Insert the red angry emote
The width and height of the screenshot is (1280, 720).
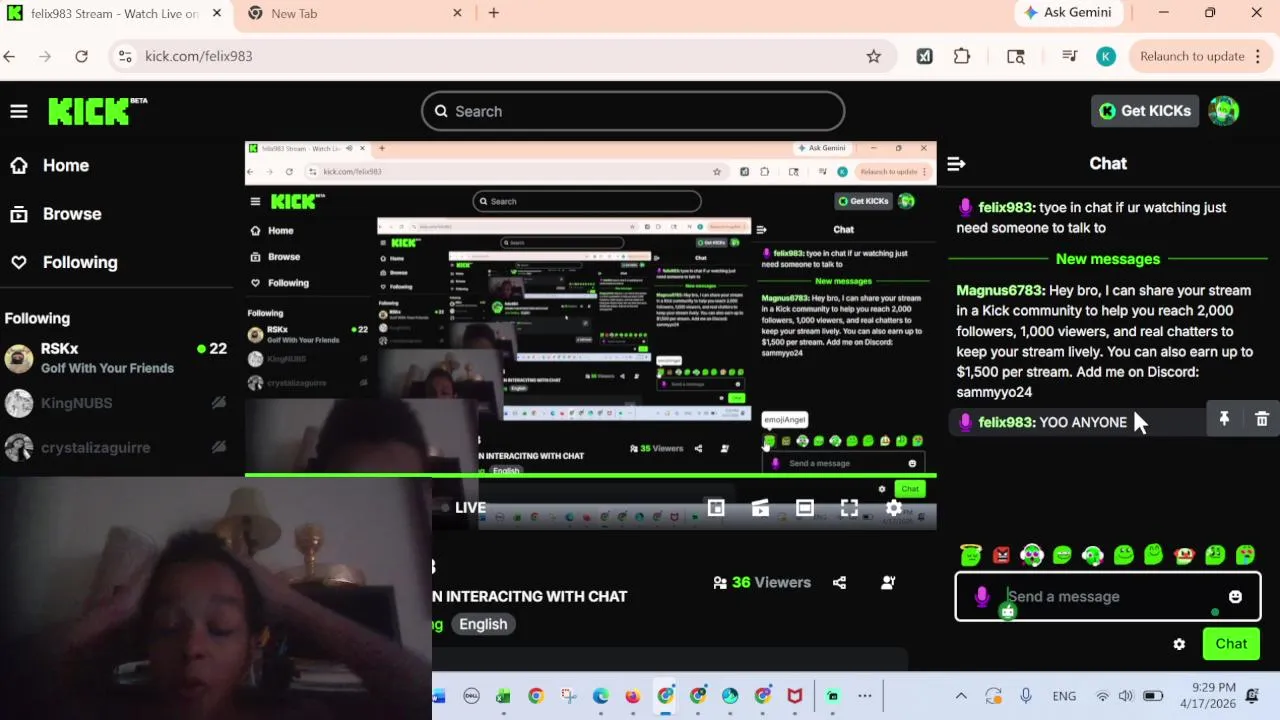(x=1001, y=555)
